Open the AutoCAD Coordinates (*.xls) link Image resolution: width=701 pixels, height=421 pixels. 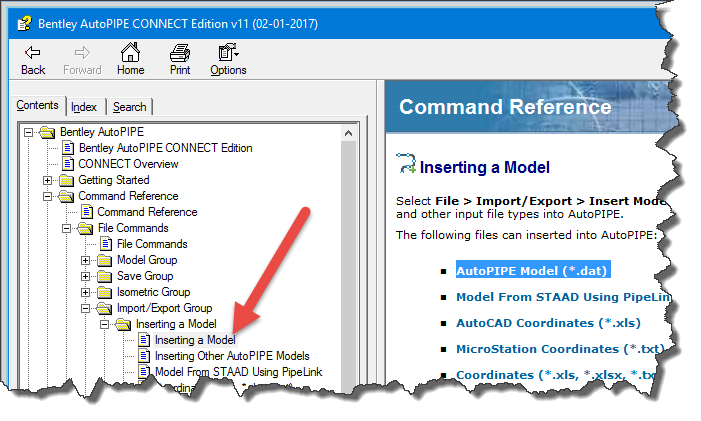tap(548, 323)
